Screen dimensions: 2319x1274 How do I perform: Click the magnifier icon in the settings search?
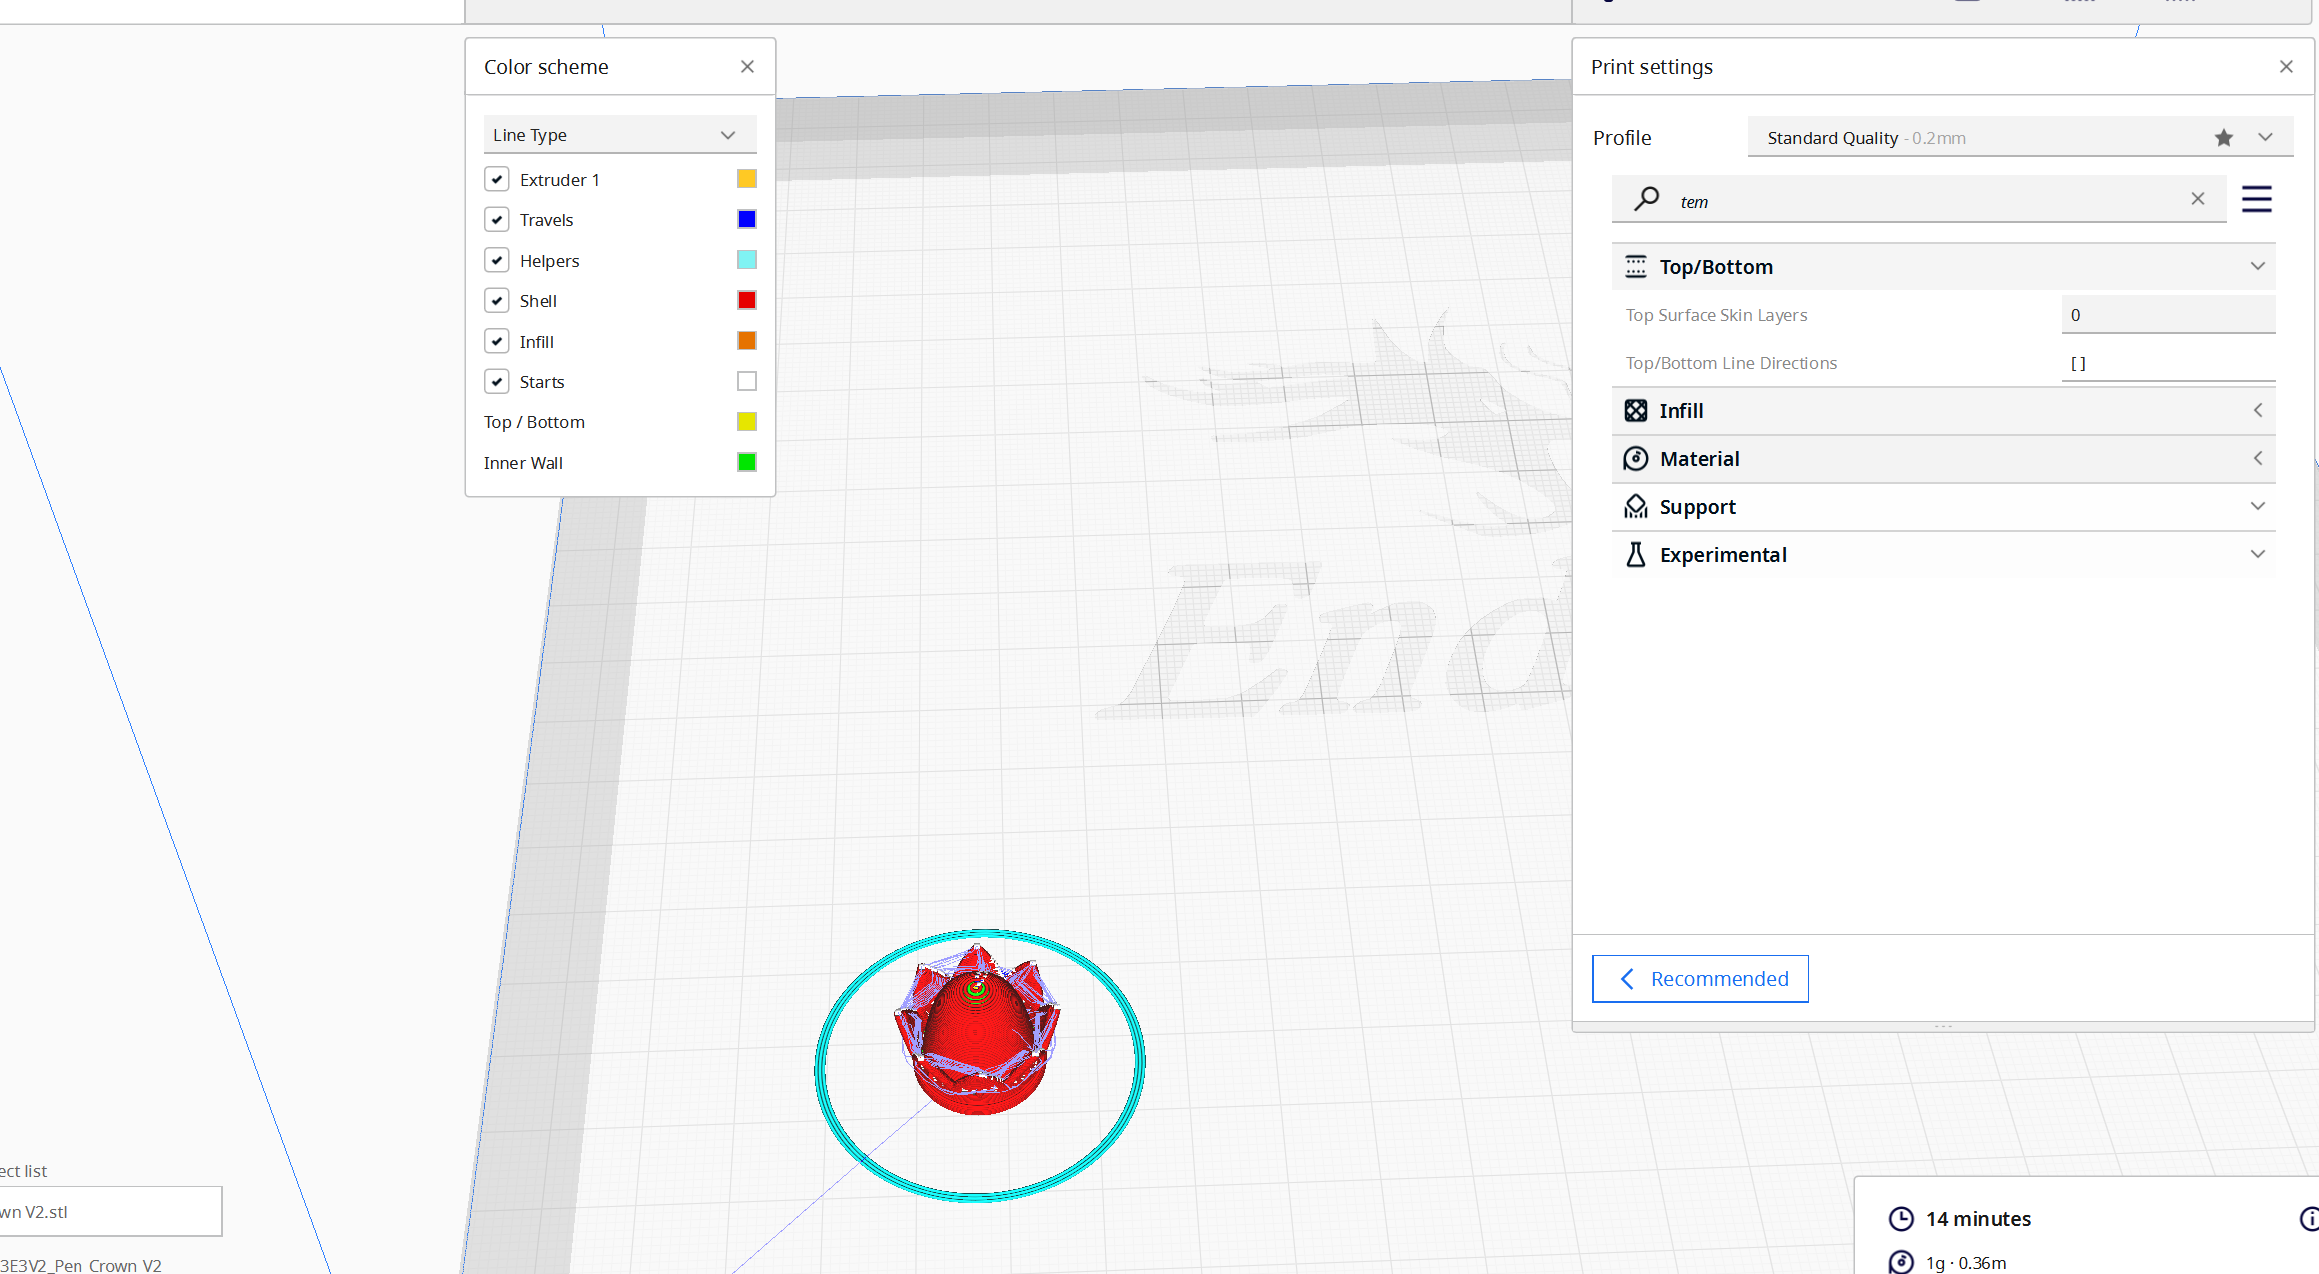coord(1646,199)
